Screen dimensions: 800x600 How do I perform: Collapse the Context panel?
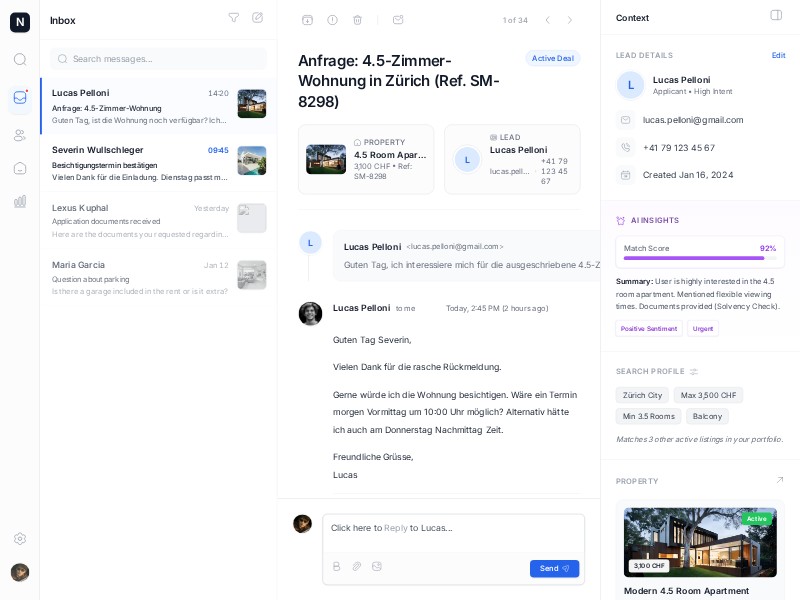coord(777,14)
